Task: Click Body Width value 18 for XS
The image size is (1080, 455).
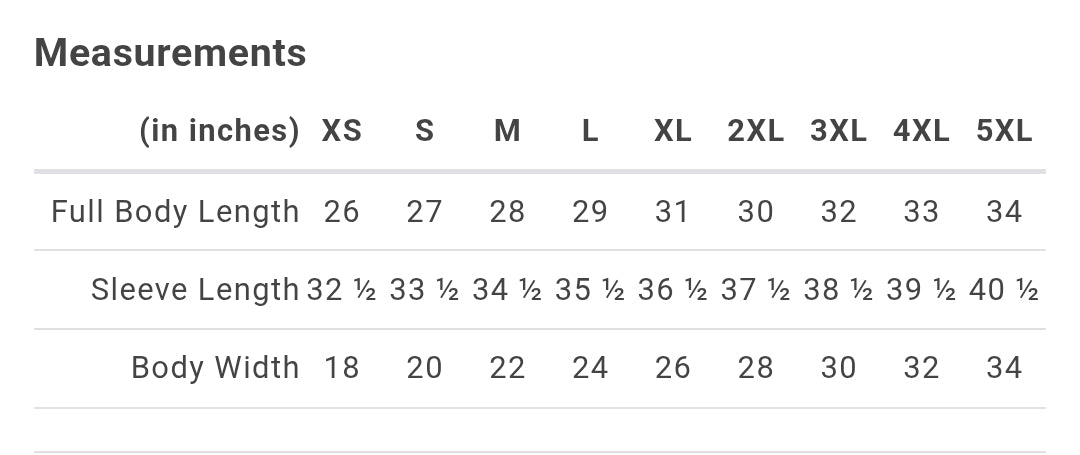Action: pyautogui.click(x=341, y=368)
